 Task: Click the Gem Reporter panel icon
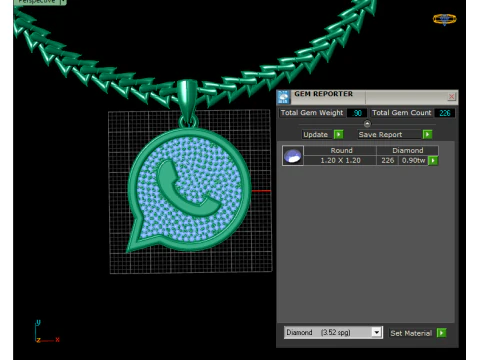[x=284, y=97]
